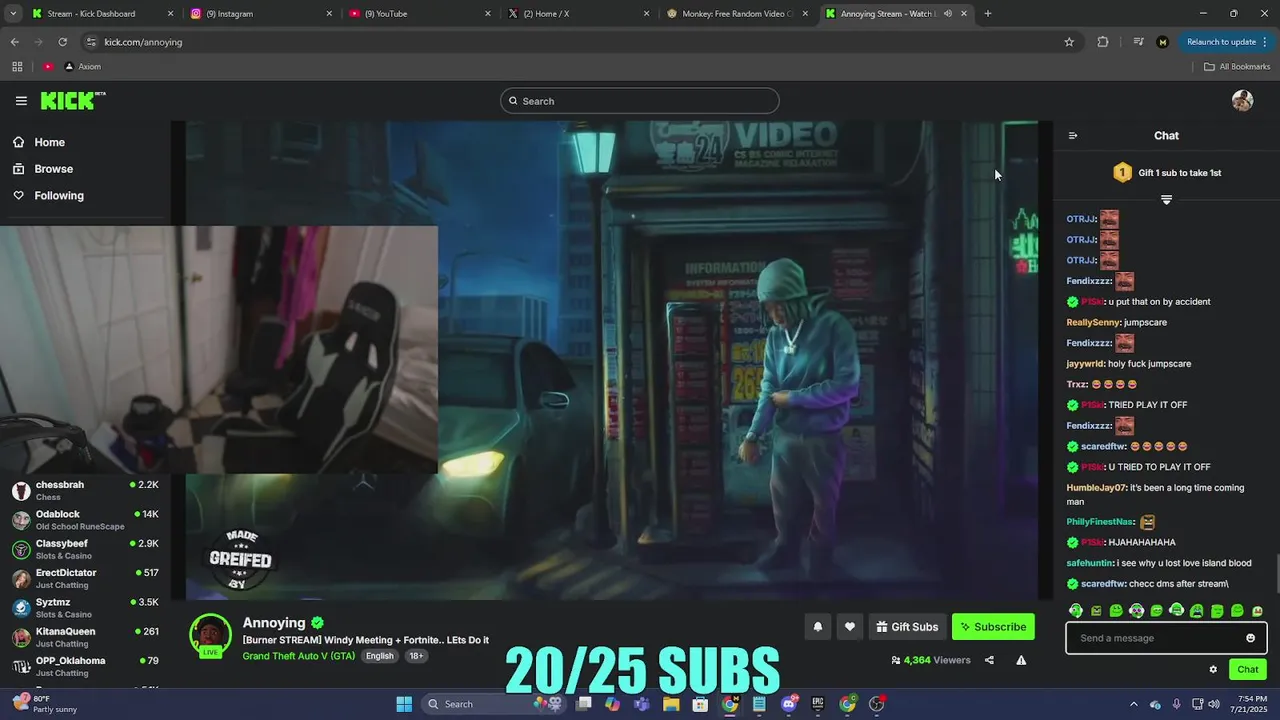Open ErectDictator recommended channel

click(85, 578)
